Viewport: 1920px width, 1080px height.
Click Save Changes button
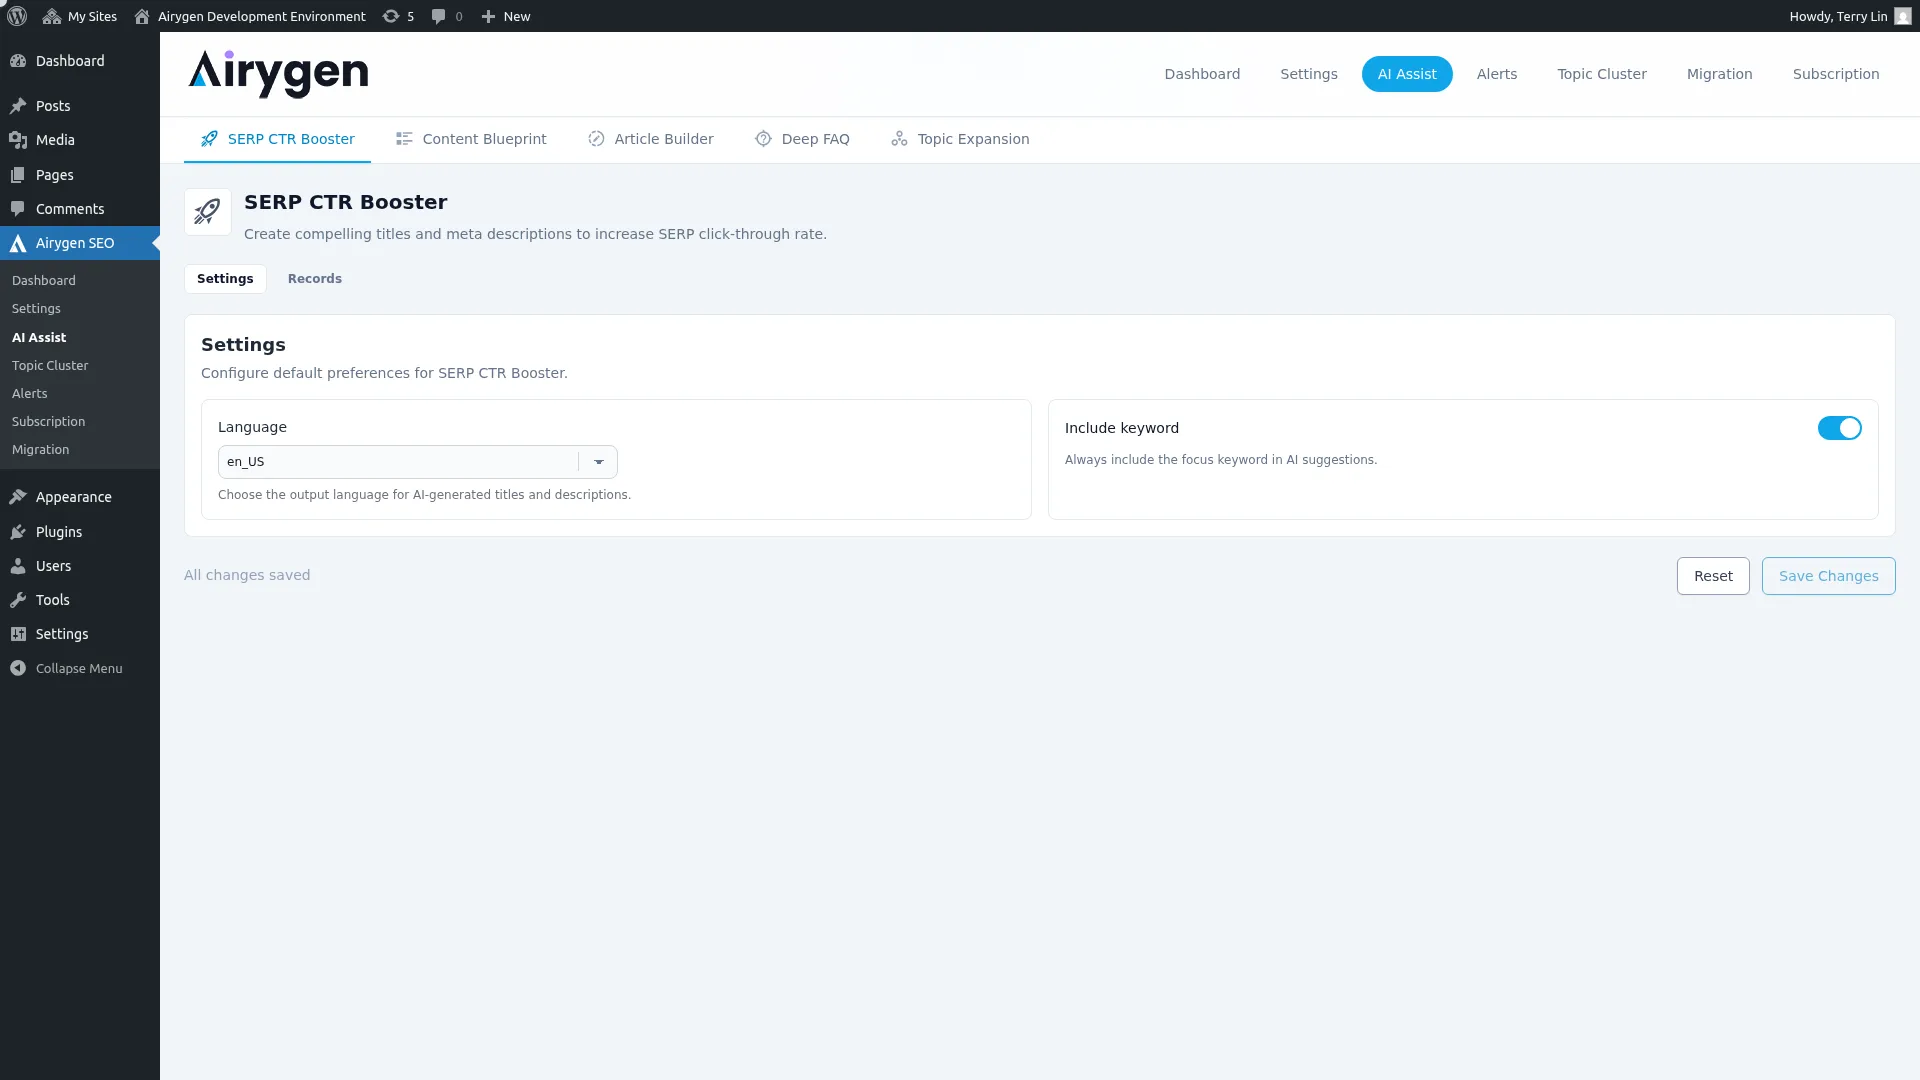click(x=1828, y=576)
